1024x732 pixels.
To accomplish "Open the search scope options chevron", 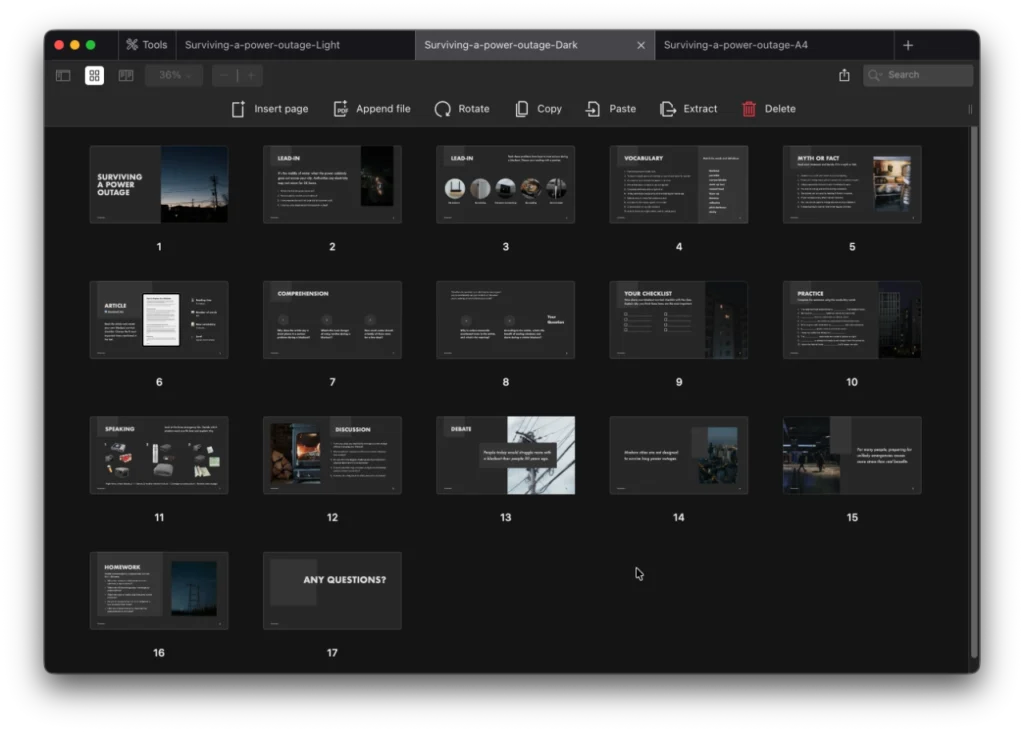I will [879, 74].
